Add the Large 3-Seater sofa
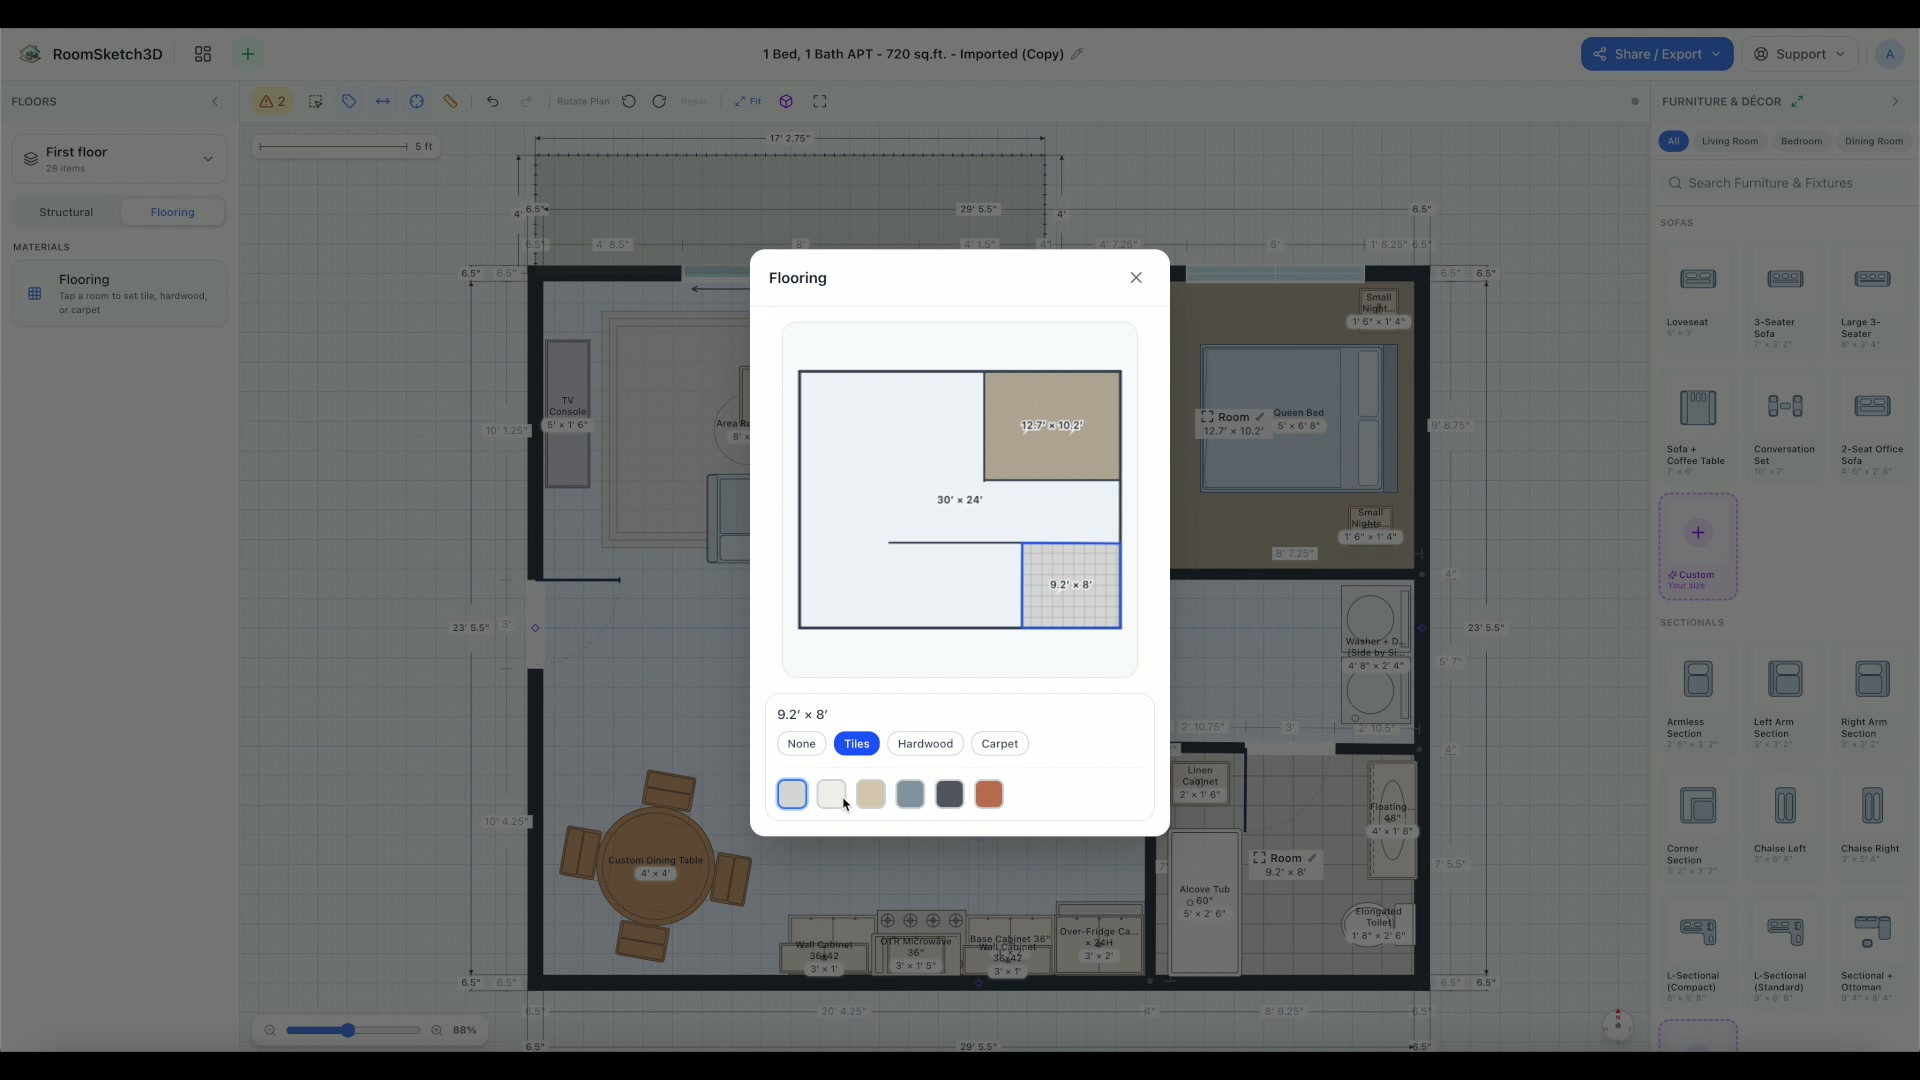 [1872, 300]
